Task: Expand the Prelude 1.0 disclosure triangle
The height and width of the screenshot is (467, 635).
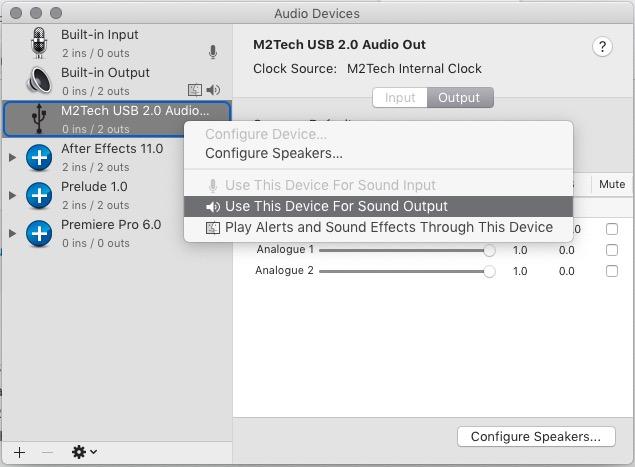Action: pyautogui.click(x=13, y=195)
